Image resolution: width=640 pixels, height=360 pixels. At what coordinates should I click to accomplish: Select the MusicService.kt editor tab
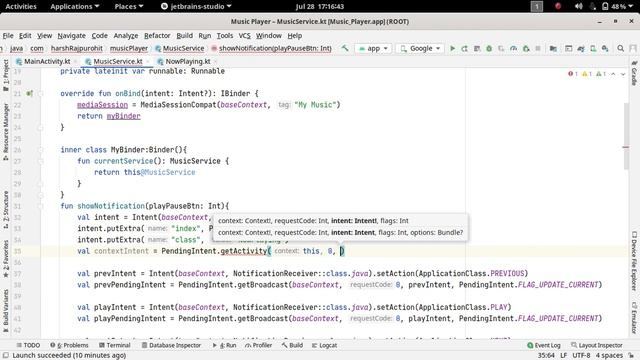[118, 61]
